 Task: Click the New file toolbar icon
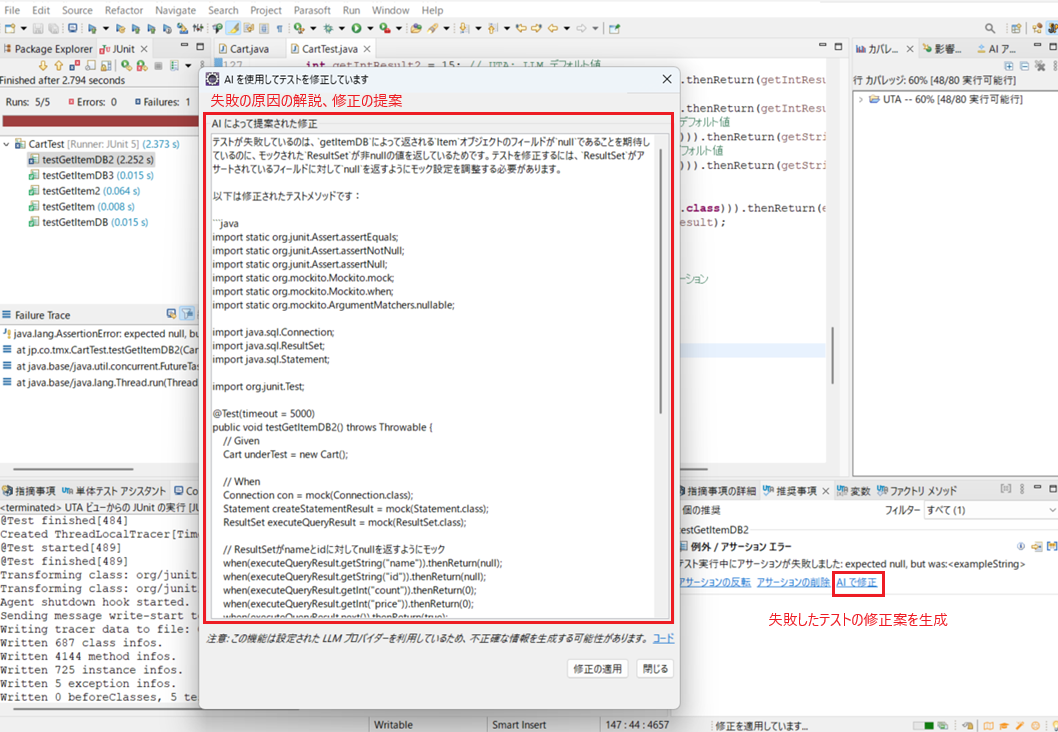(9, 28)
